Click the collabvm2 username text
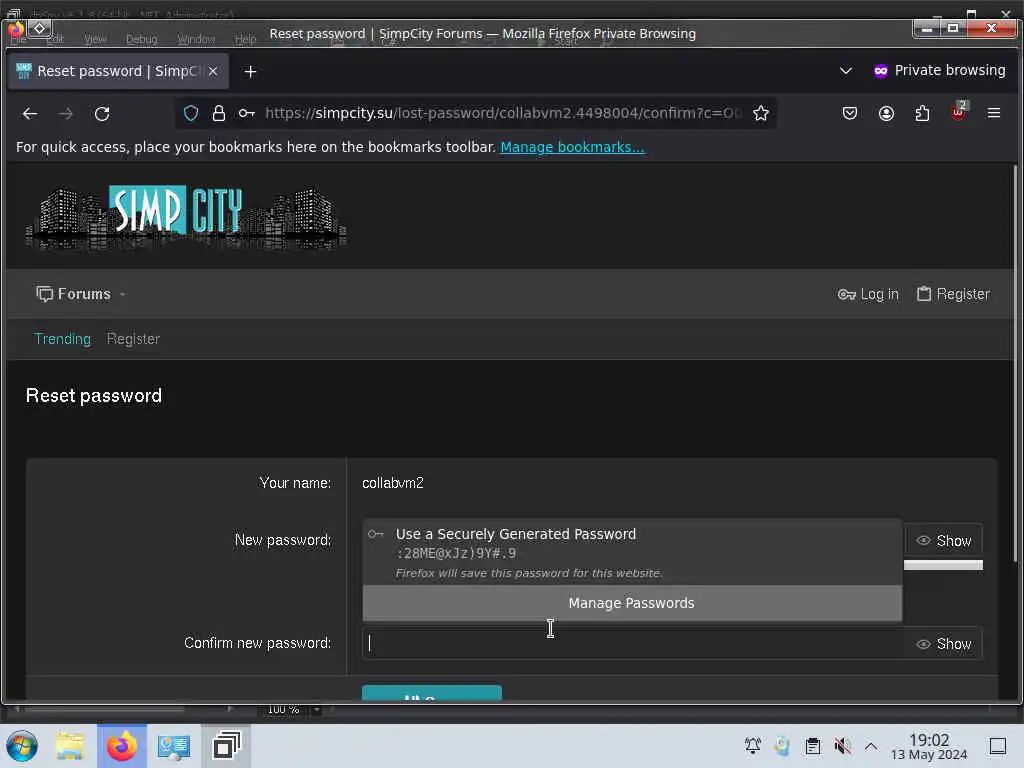 pos(392,483)
